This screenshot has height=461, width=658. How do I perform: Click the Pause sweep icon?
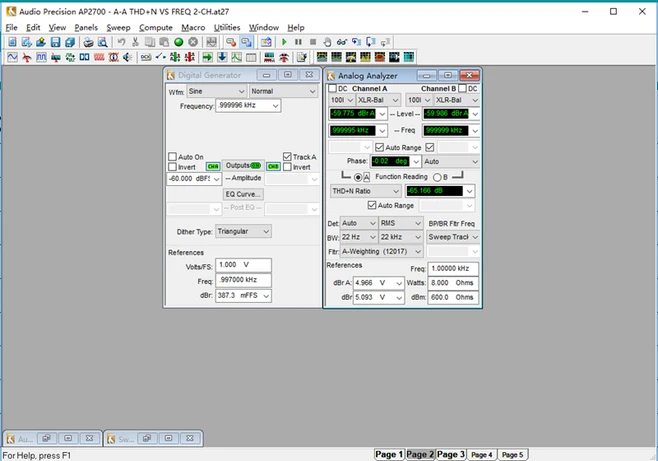(298, 42)
